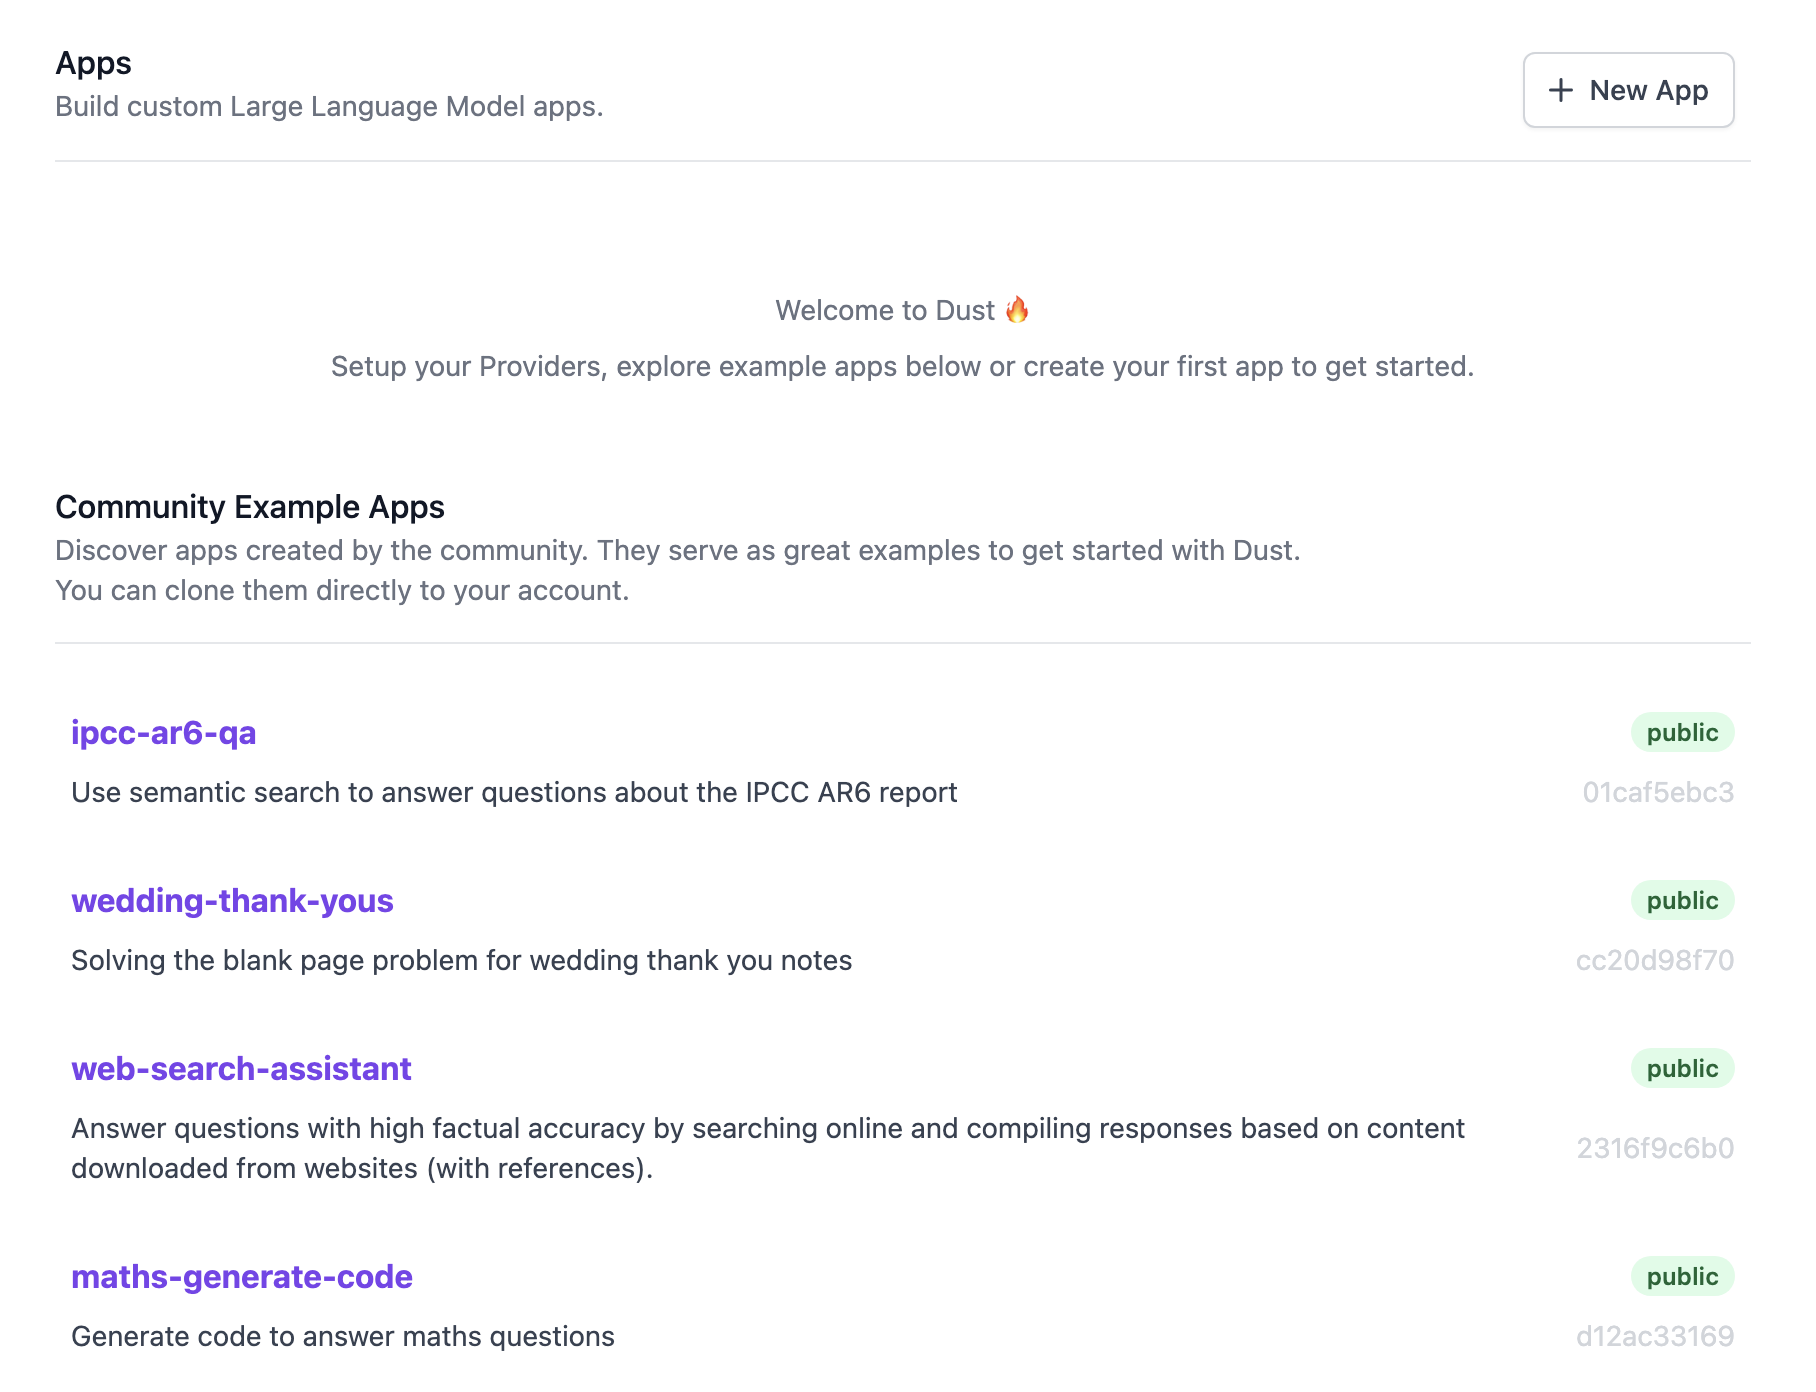1816x1392 pixels.
Task: Open the wedding-thank-yous example app
Action: 232,900
